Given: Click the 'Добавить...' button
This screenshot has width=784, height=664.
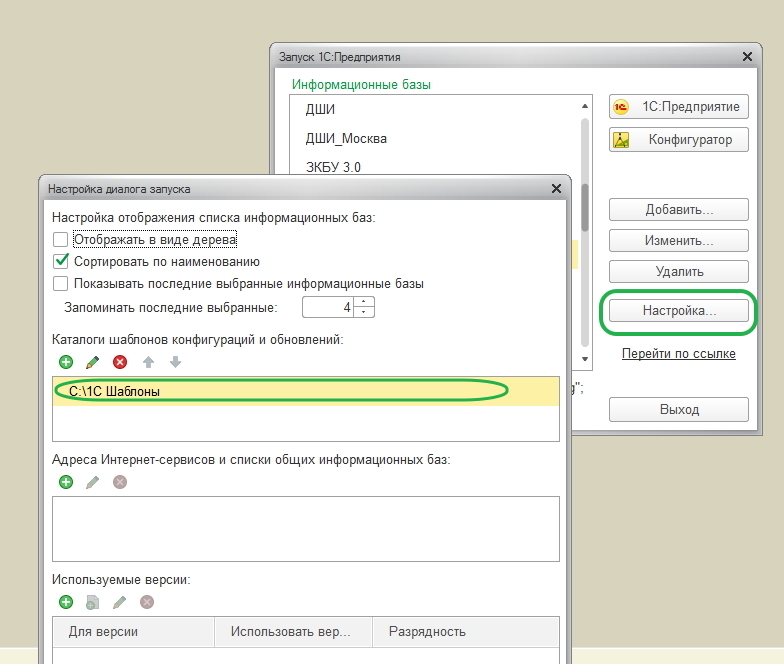Looking at the screenshot, I should 678,210.
